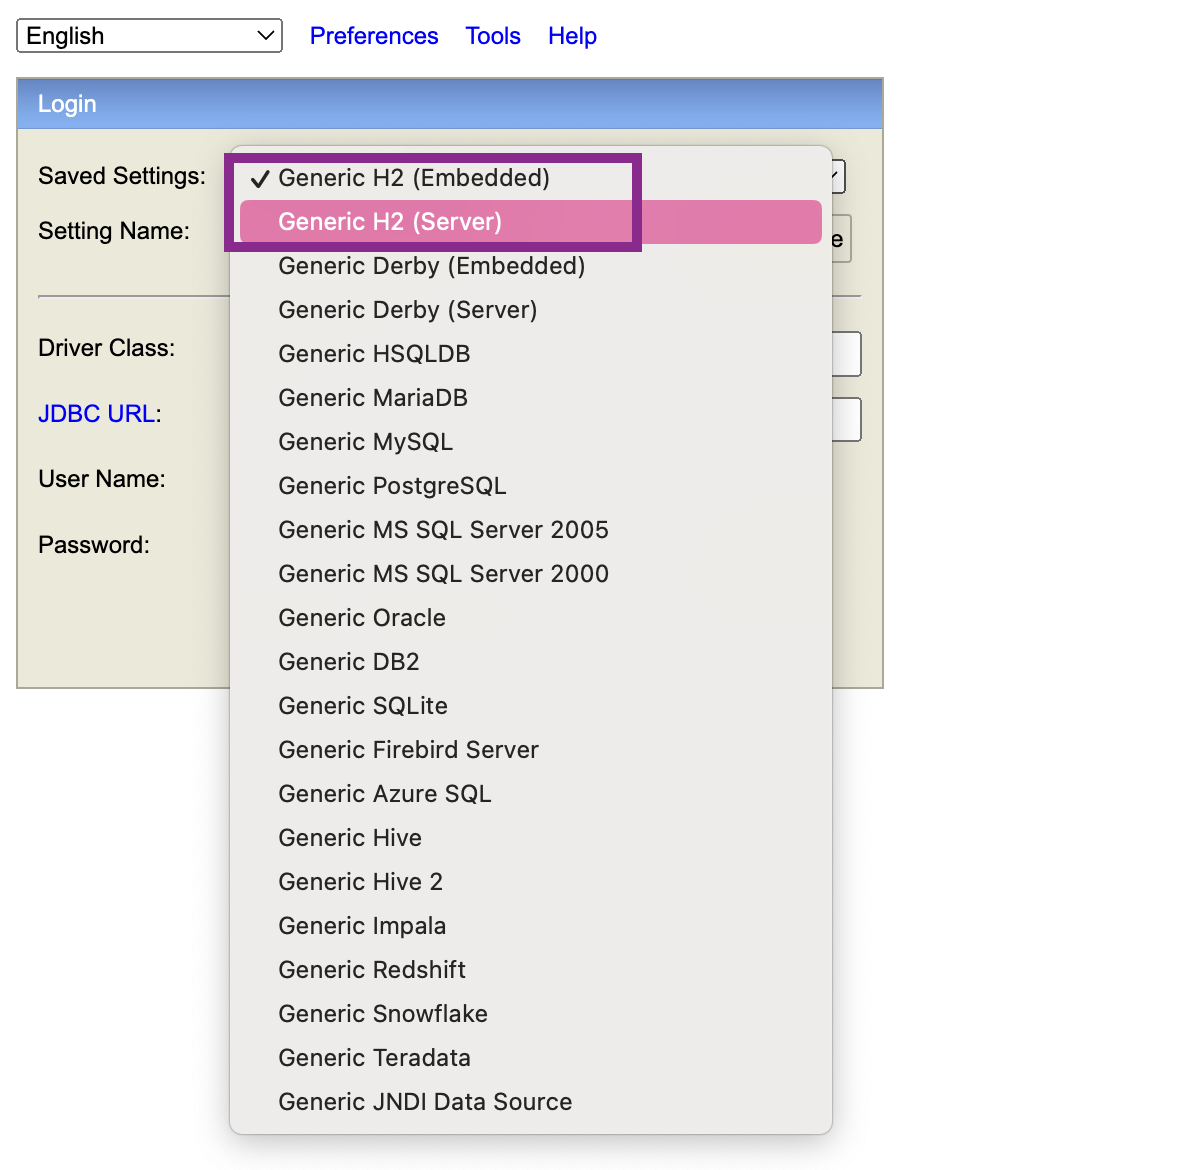Select Generic JNDI Data Source

click(x=531, y=1101)
